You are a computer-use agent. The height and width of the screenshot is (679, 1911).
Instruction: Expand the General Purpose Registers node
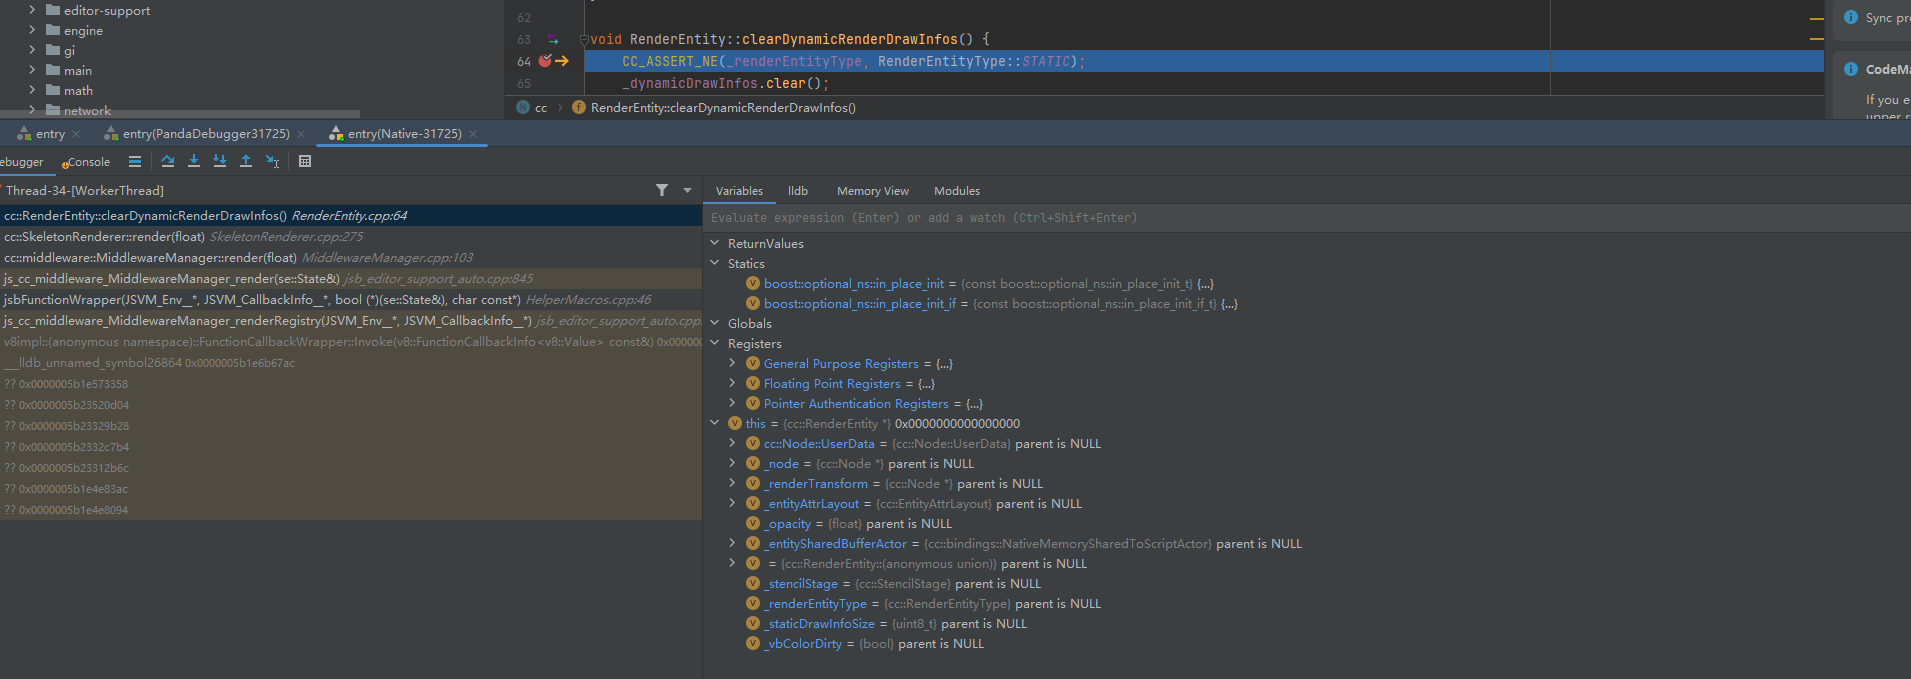(732, 363)
